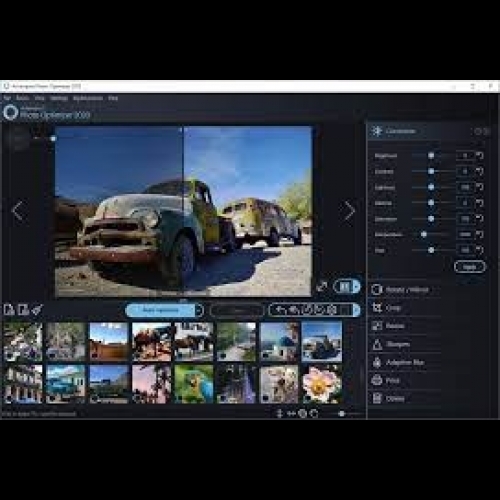Image resolution: width=500 pixels, height=500 pixels.
Task: Tick checkbox on the turquoise houses thumbnail
Action: point(52,398)
